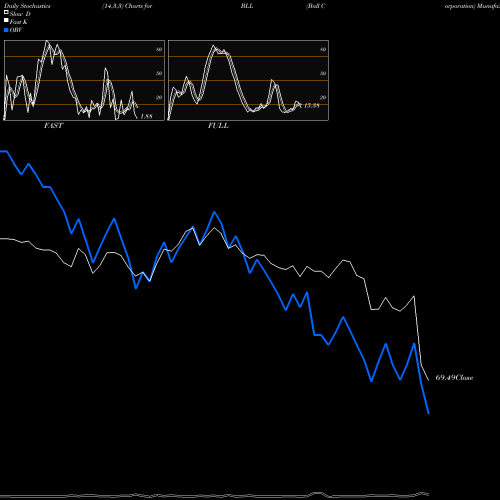500x500 pixels.
Task: Click the white close price line's end point
Action: (429, 380)
